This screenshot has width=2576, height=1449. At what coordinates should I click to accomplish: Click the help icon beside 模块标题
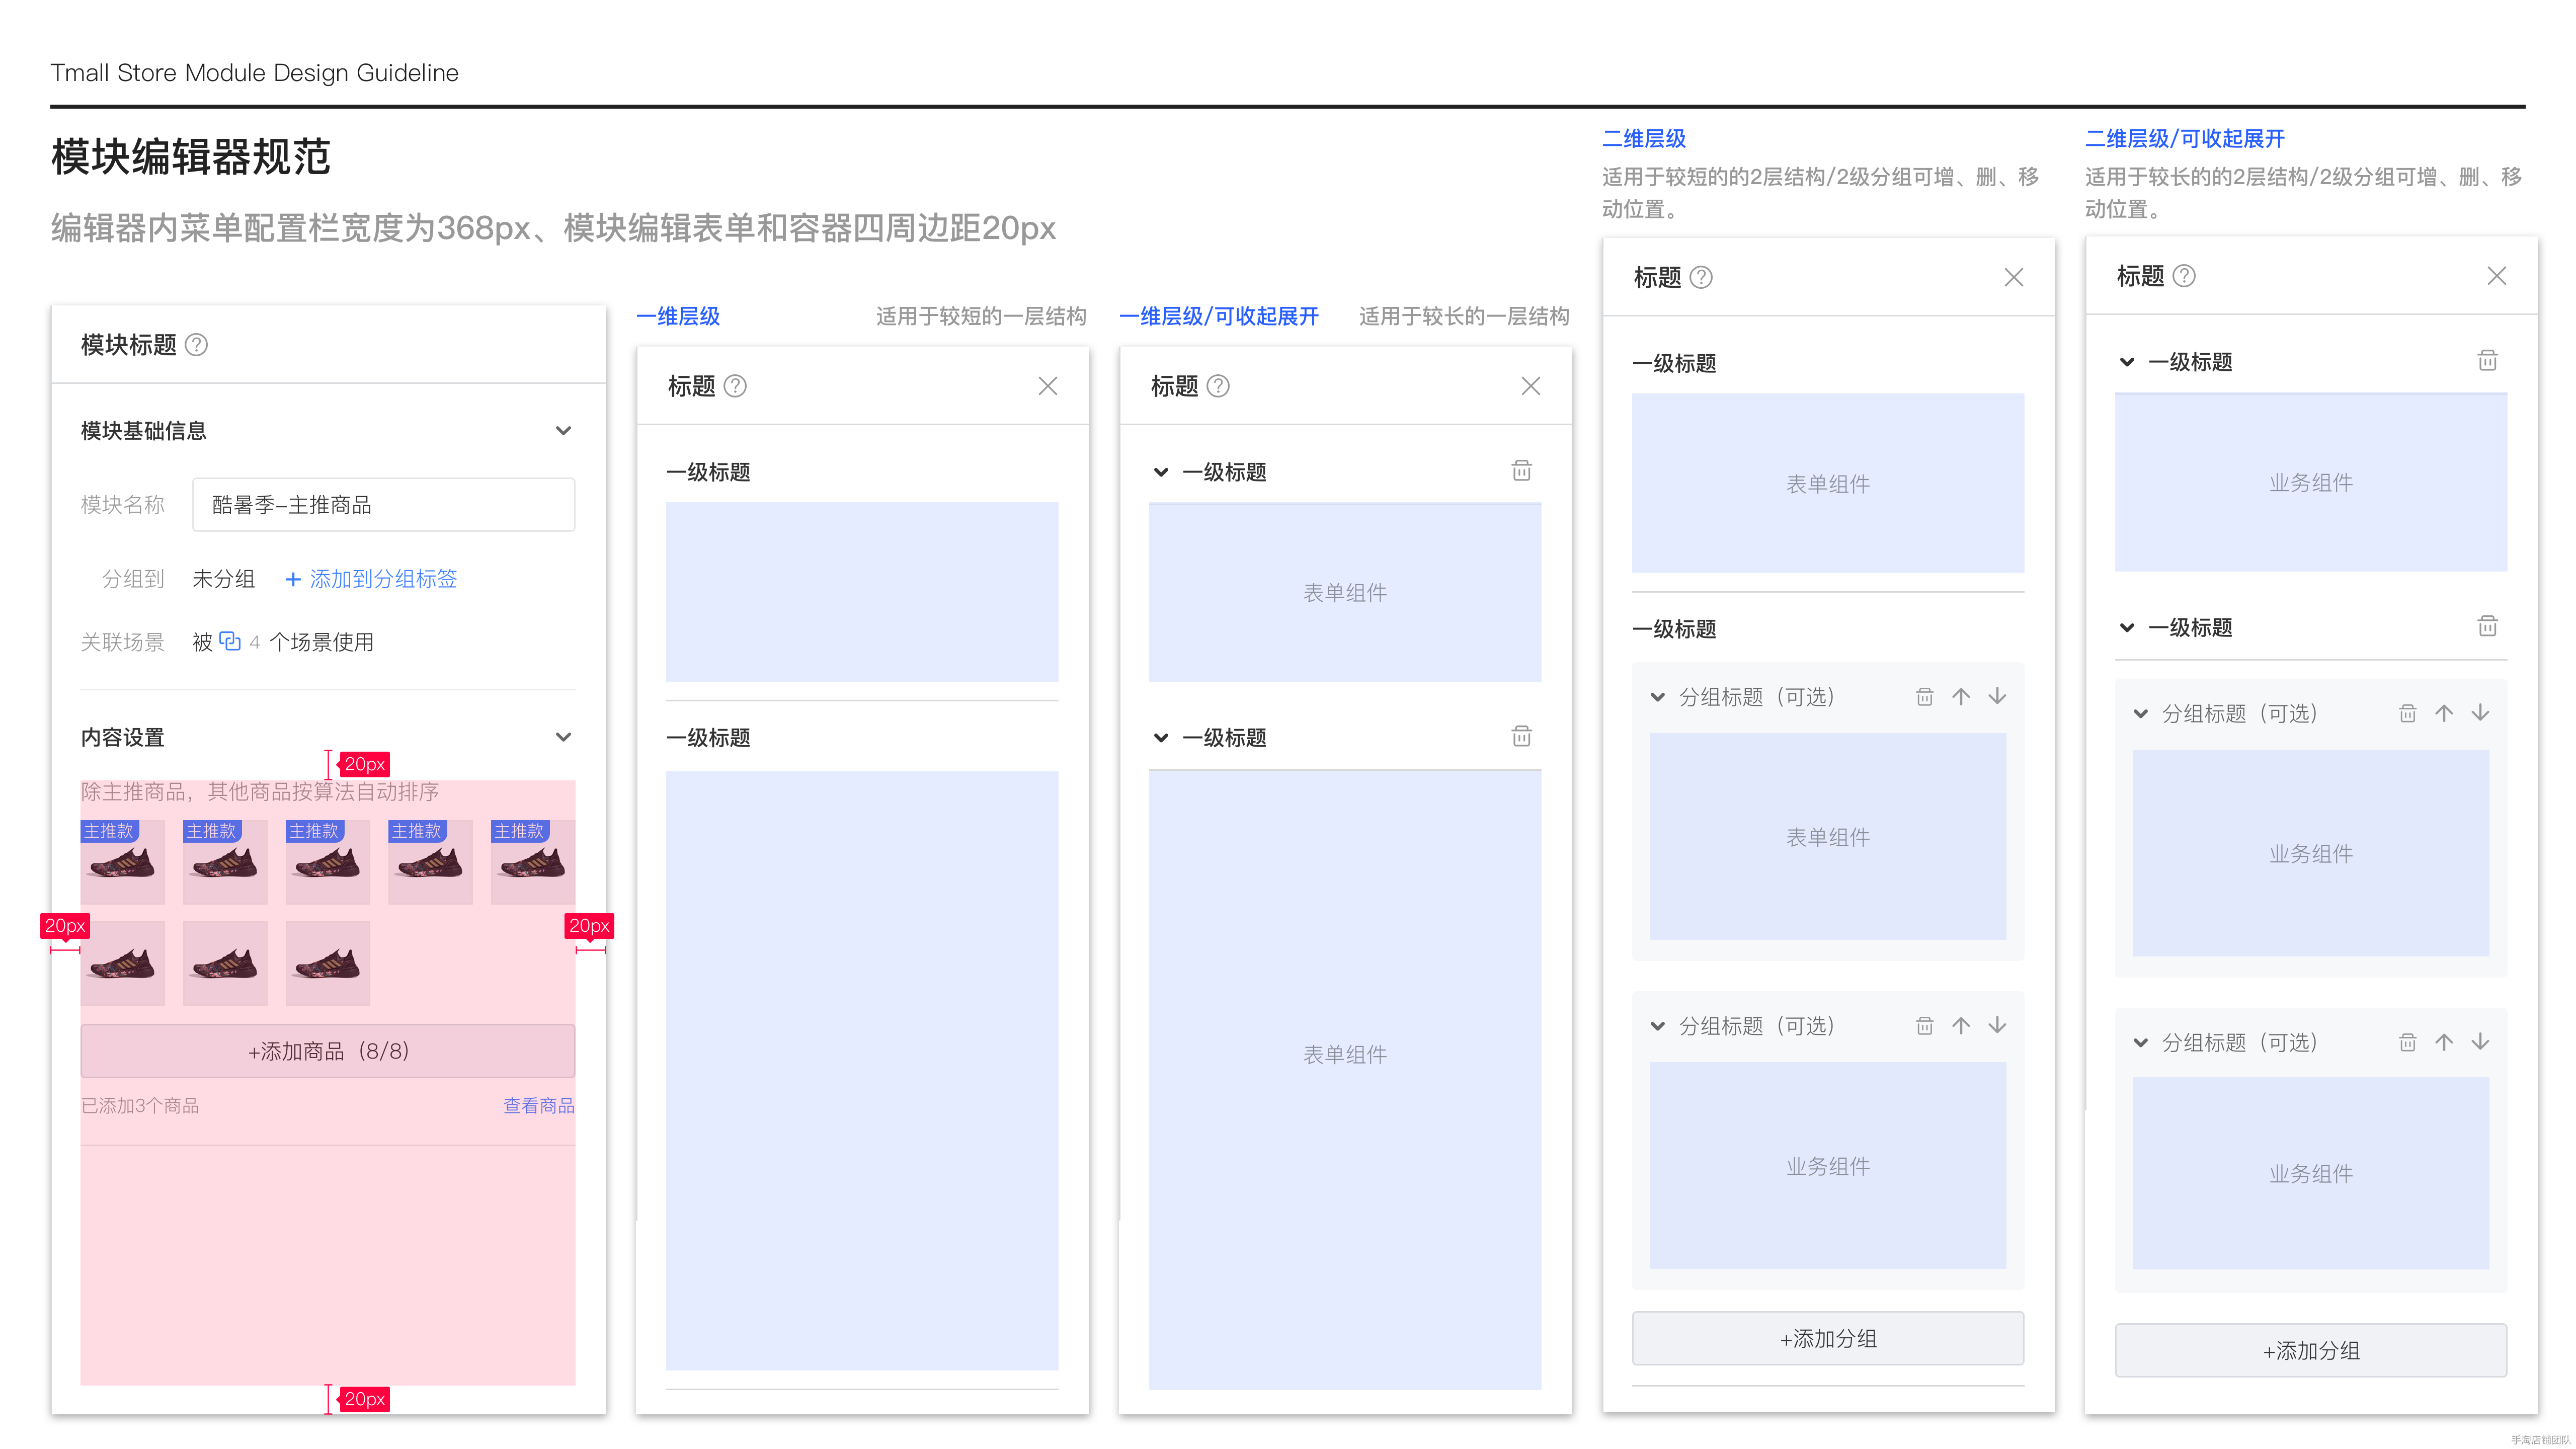[197, 345]
